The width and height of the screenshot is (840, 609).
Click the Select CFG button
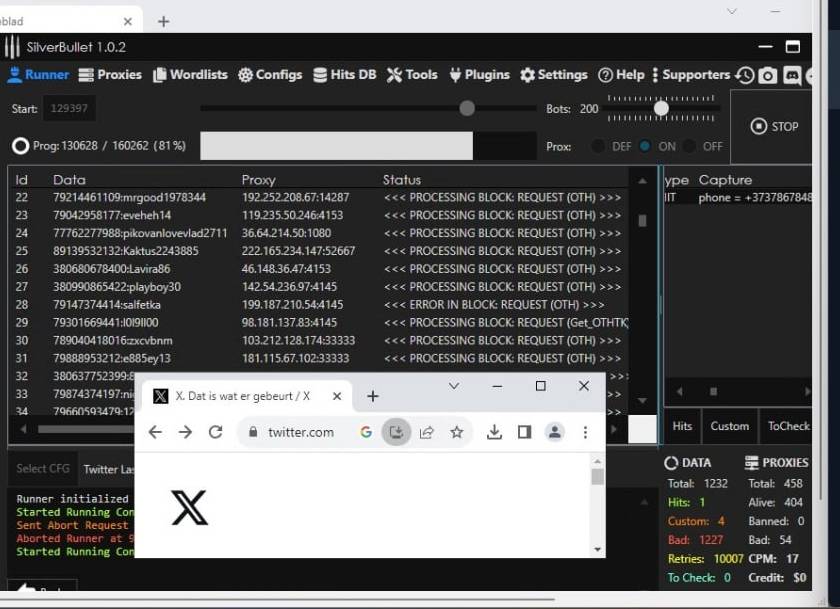(43, 469)
